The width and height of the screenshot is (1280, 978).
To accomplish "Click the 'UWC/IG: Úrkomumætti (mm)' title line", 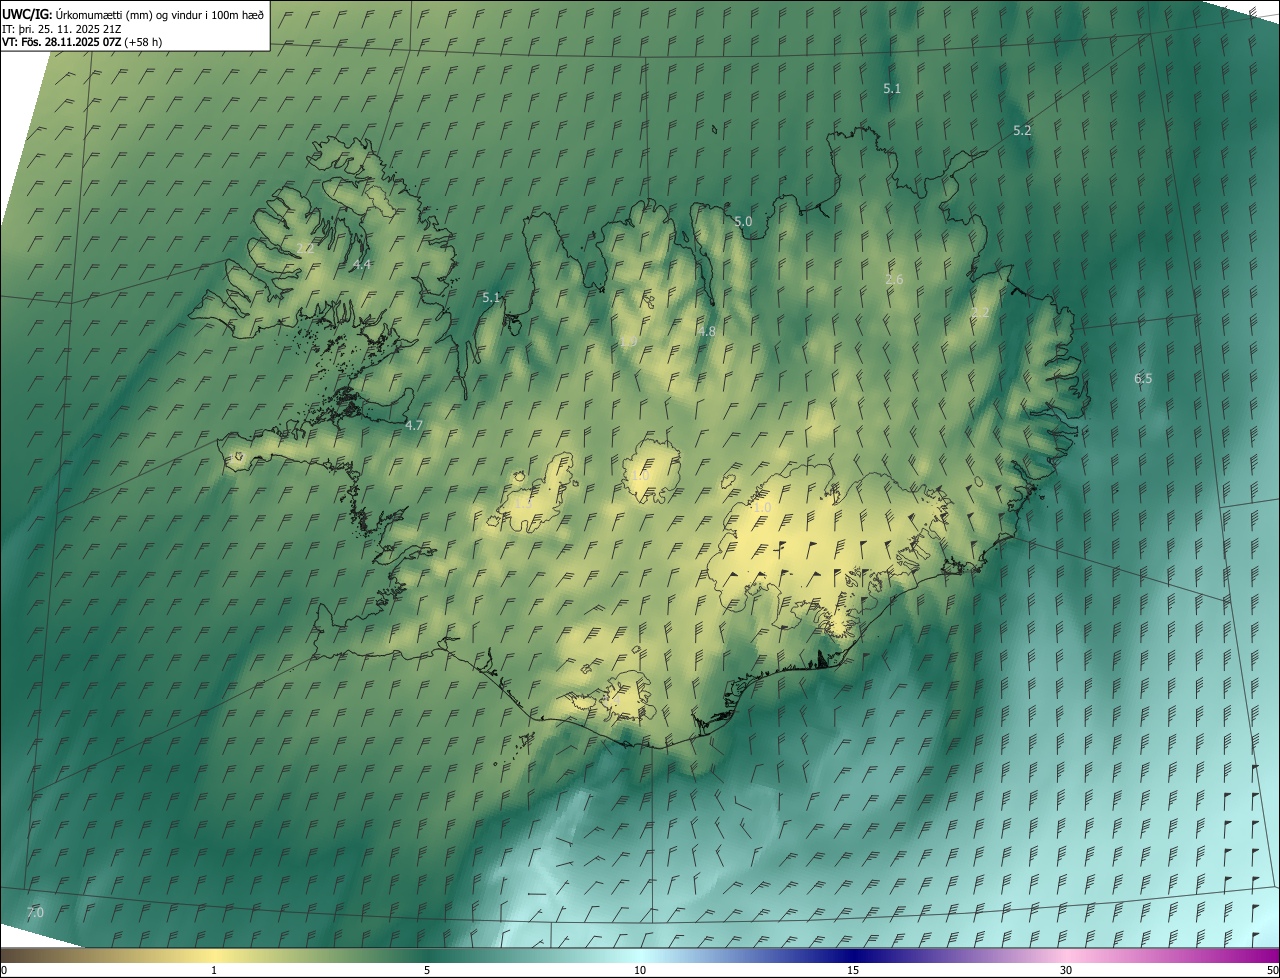I will pos(133,13).
